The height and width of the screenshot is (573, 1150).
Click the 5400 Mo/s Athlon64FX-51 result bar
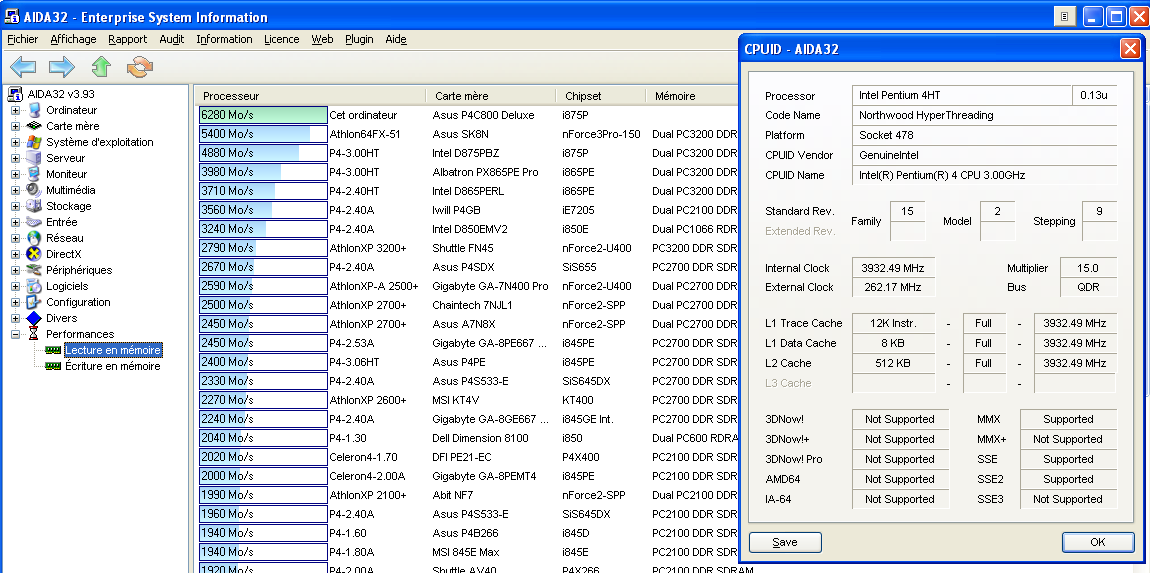[263, 134]
